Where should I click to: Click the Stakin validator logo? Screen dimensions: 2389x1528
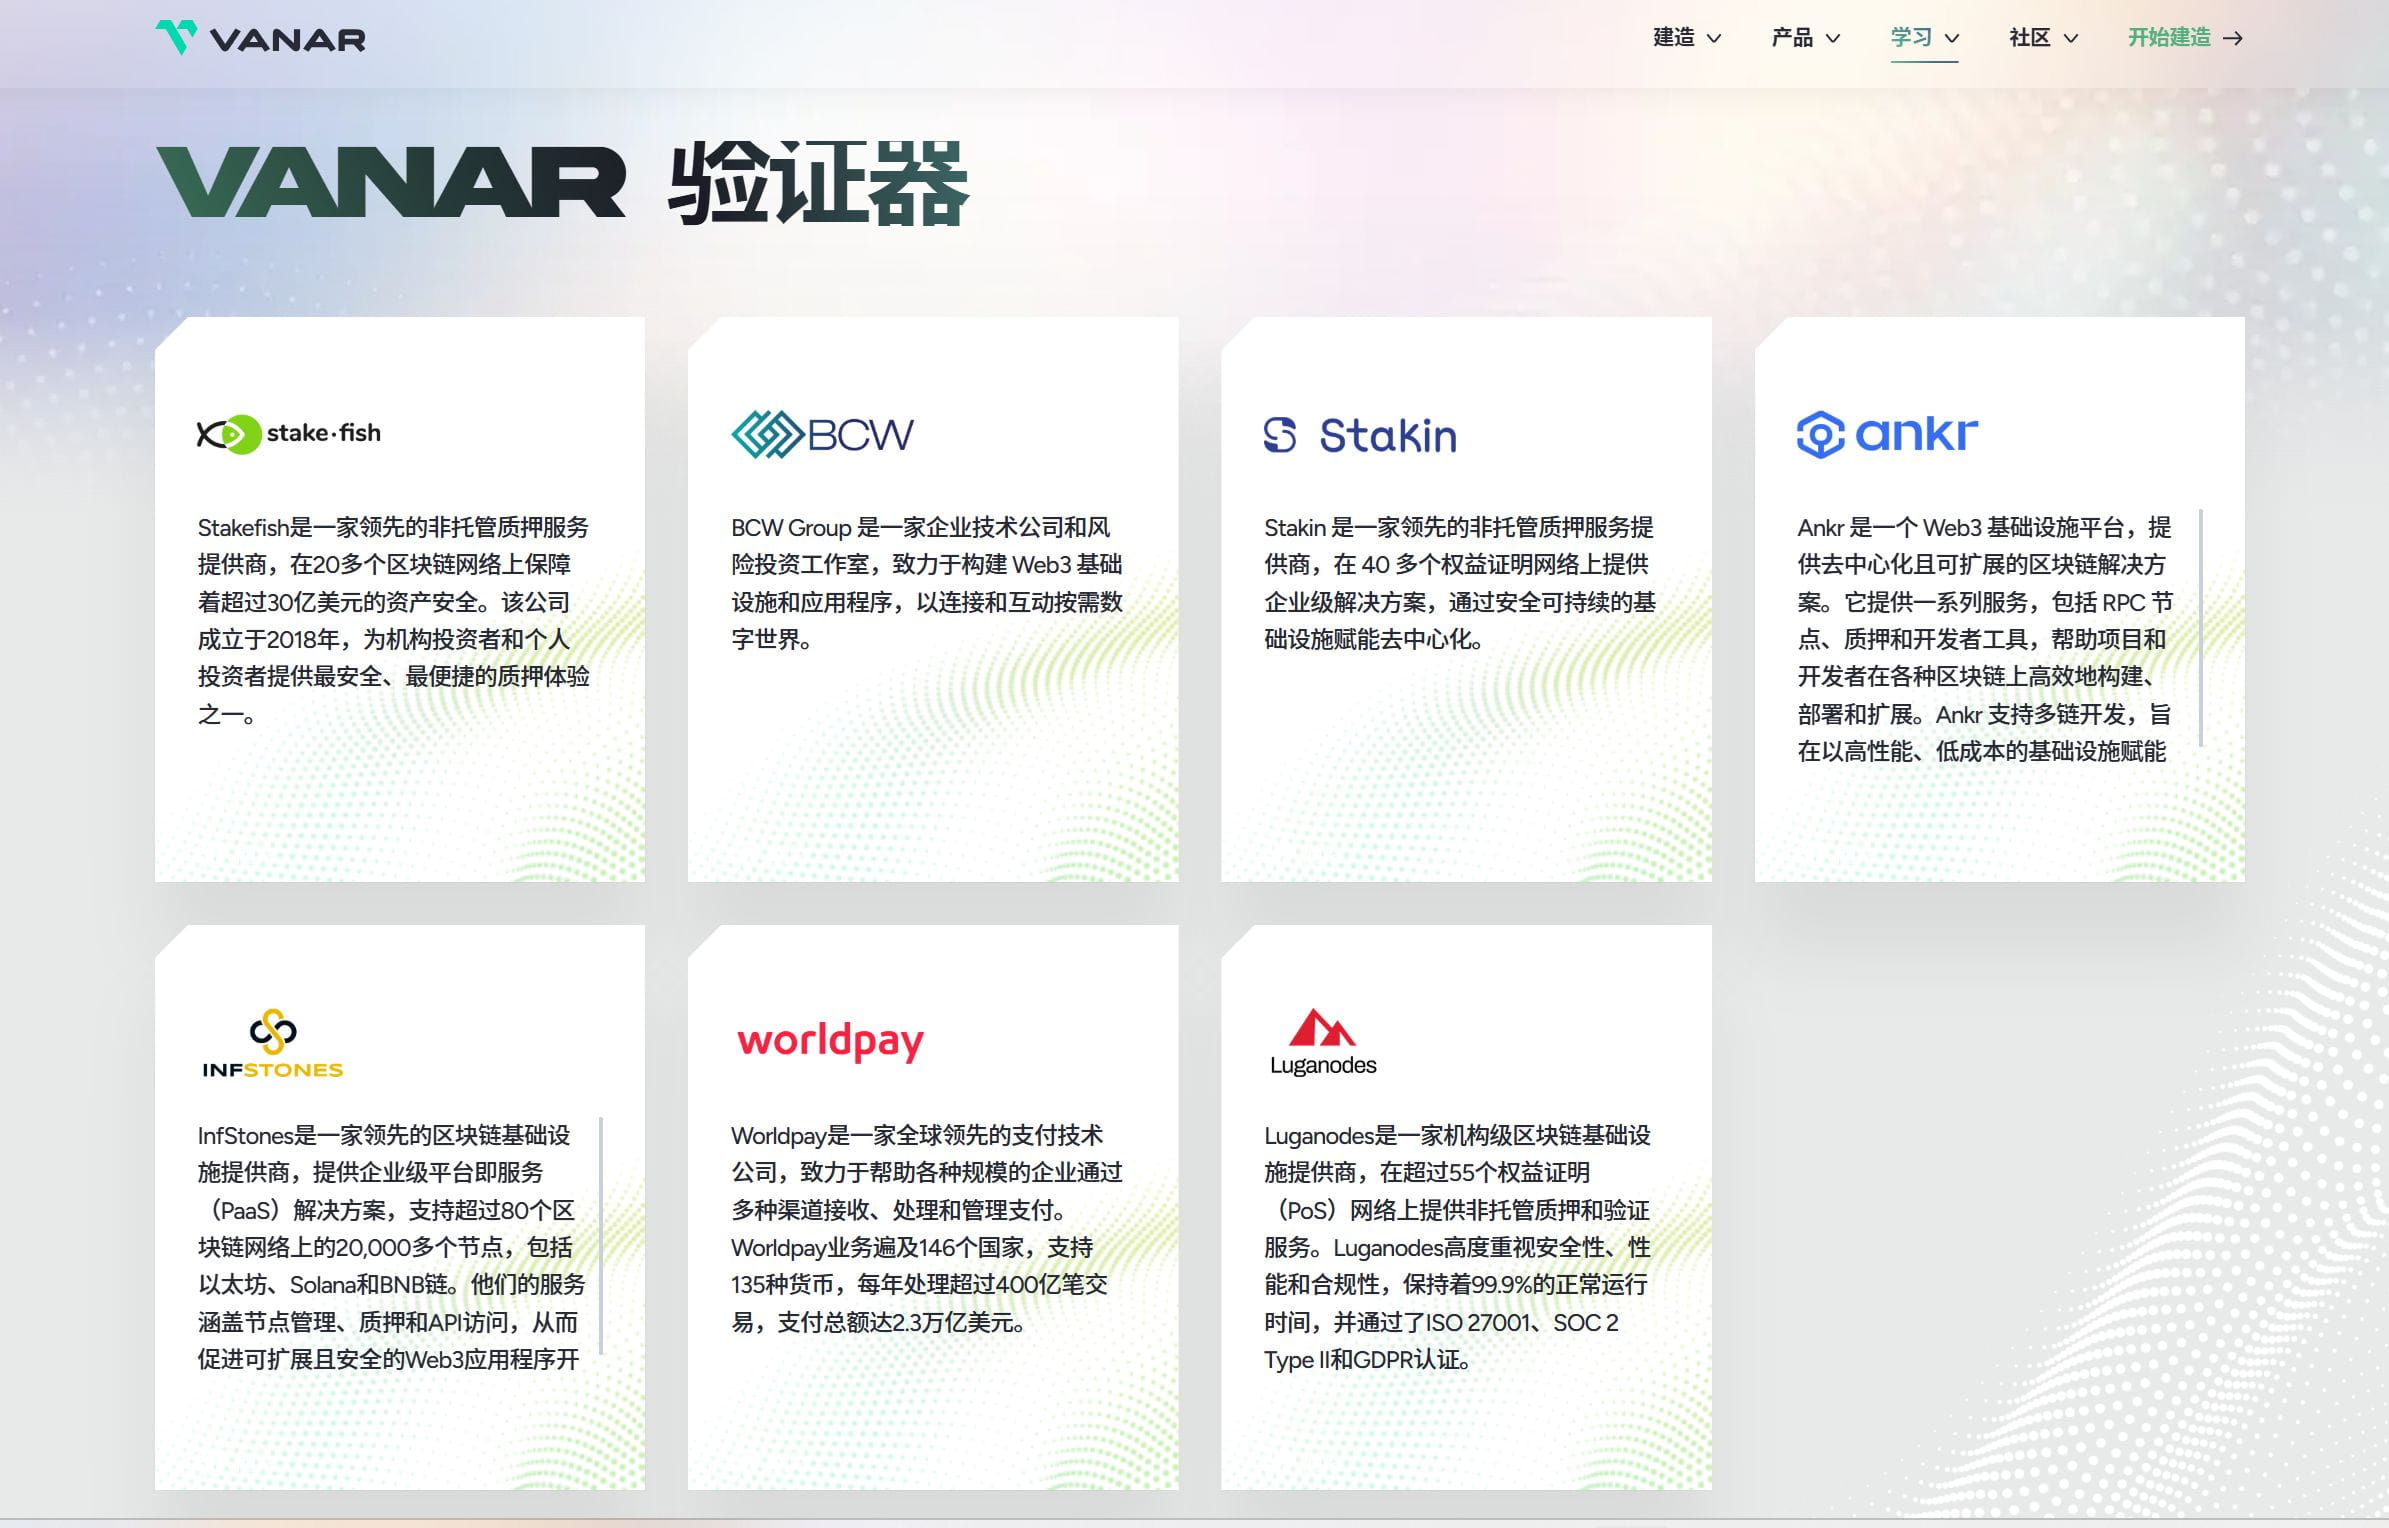tap(1360, 435)
